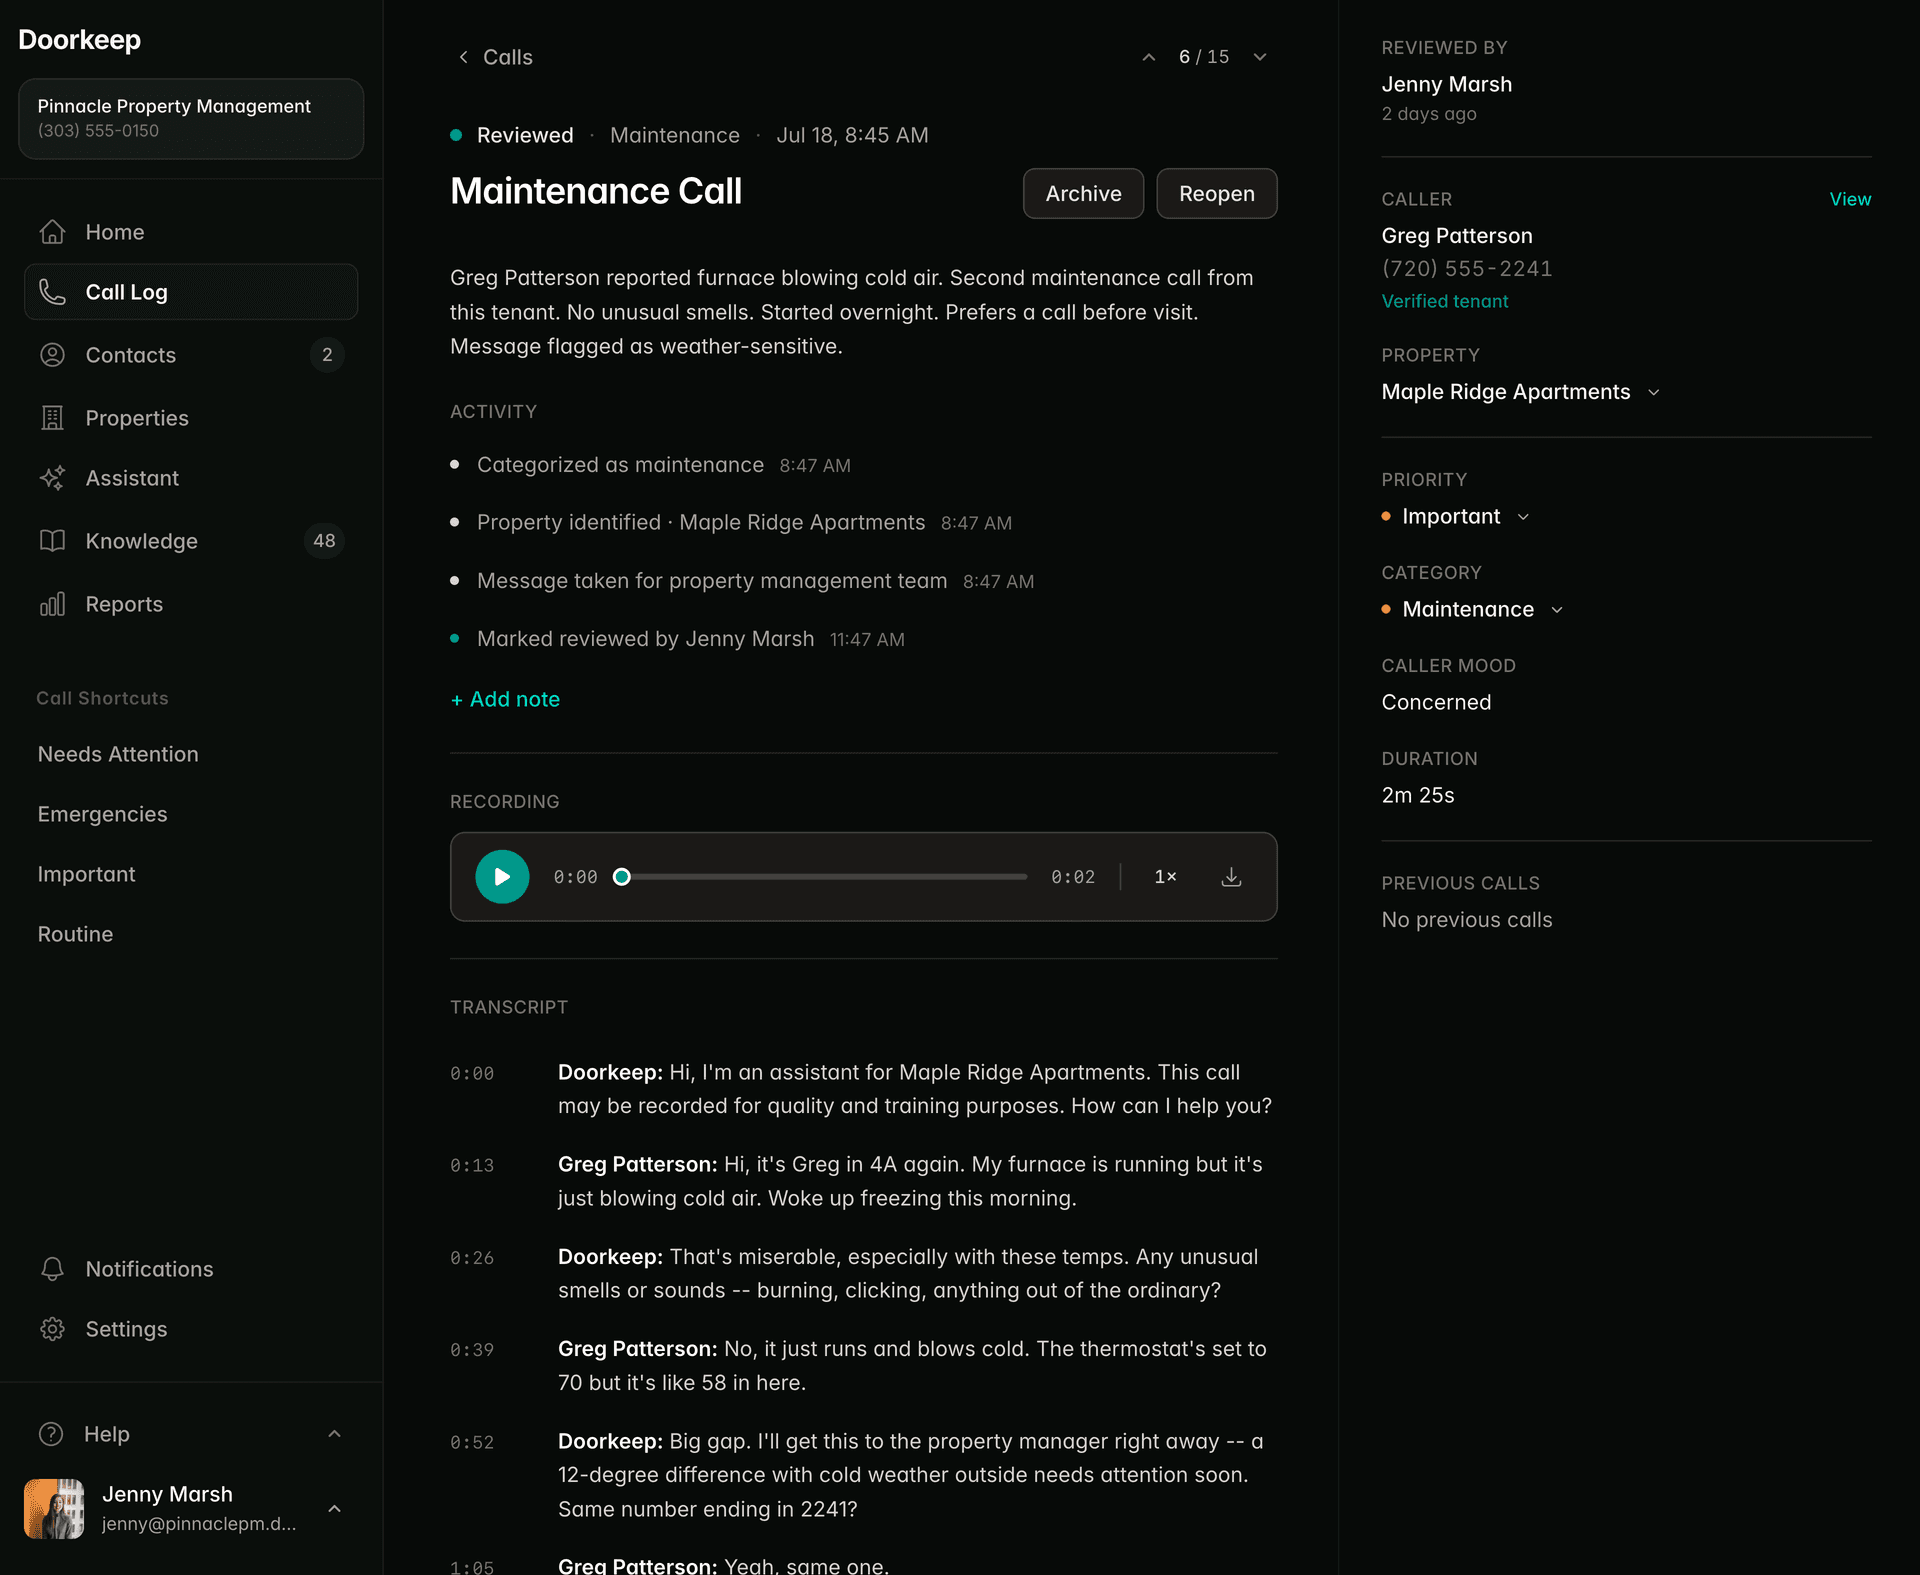
Task: Click Jenny Marsh profile avatar
Action: tap(54, 1508)
